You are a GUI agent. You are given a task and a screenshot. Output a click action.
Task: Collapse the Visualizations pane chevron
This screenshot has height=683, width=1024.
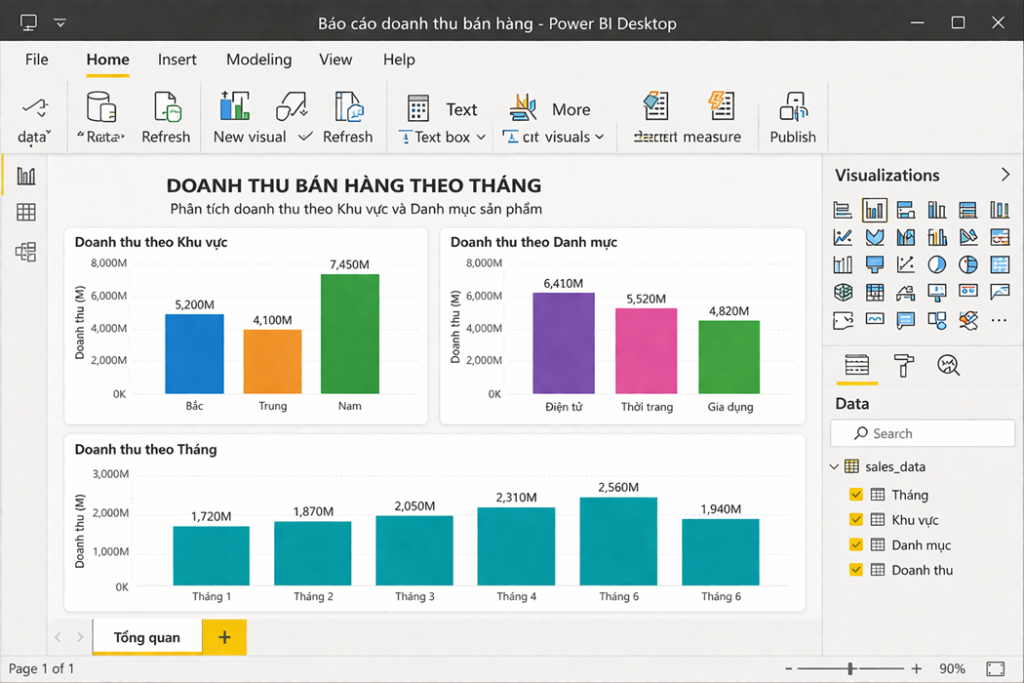(x=1005, y=175)
